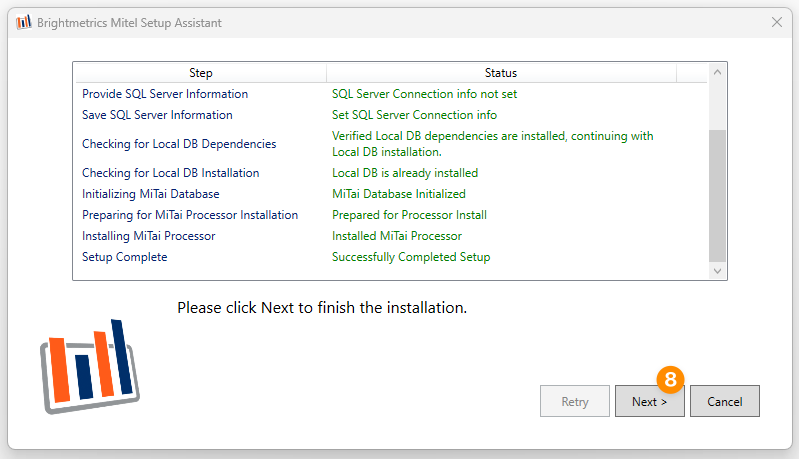Click the large Brightmetrics bar chart logo
This screenshot has width=799, height=459.
(90, 366)
